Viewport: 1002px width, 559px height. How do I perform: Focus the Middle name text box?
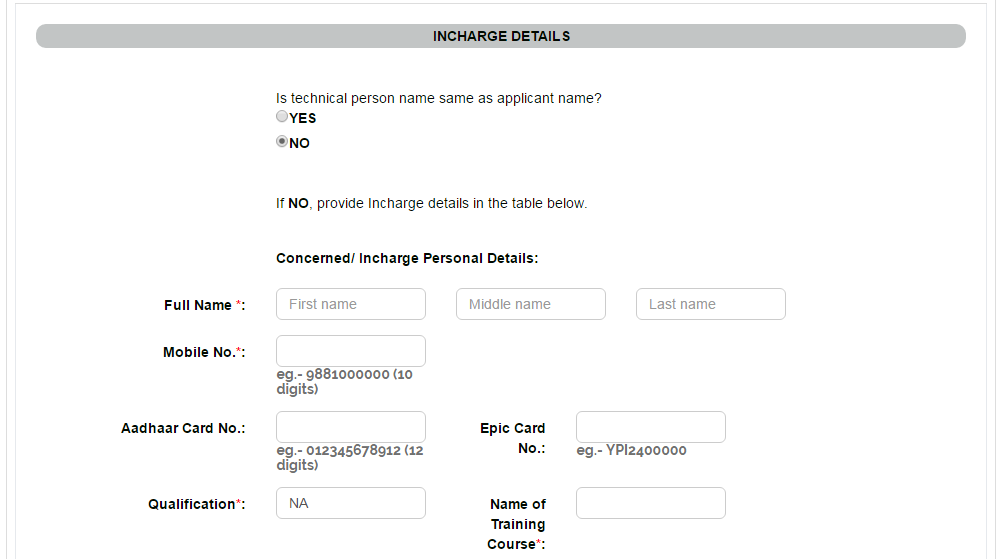click(530, 304)
